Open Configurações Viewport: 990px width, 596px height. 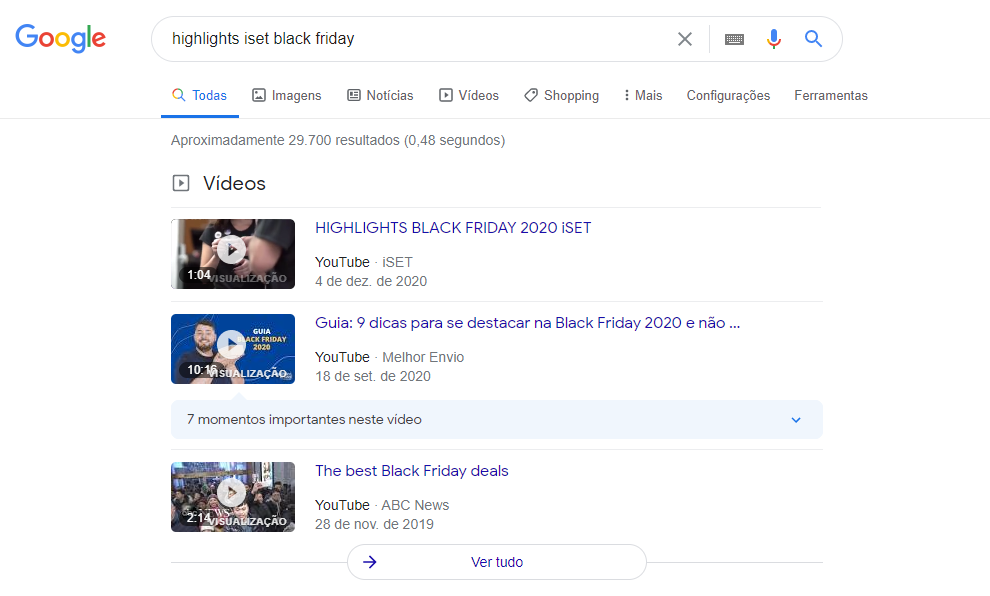[728, 95]
